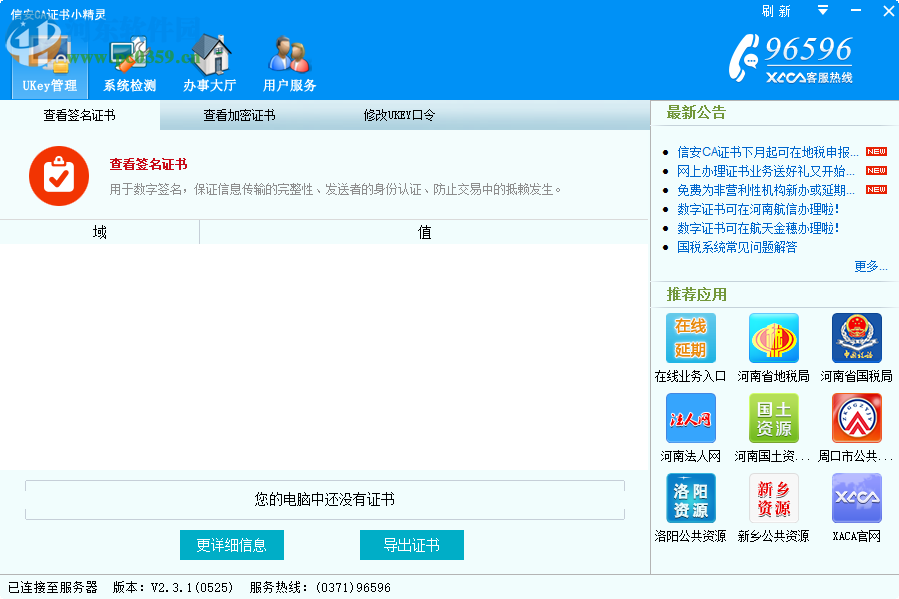Click the 更详细信息 button
This screenshot has height=599, width=899.
tap(231, 545)
